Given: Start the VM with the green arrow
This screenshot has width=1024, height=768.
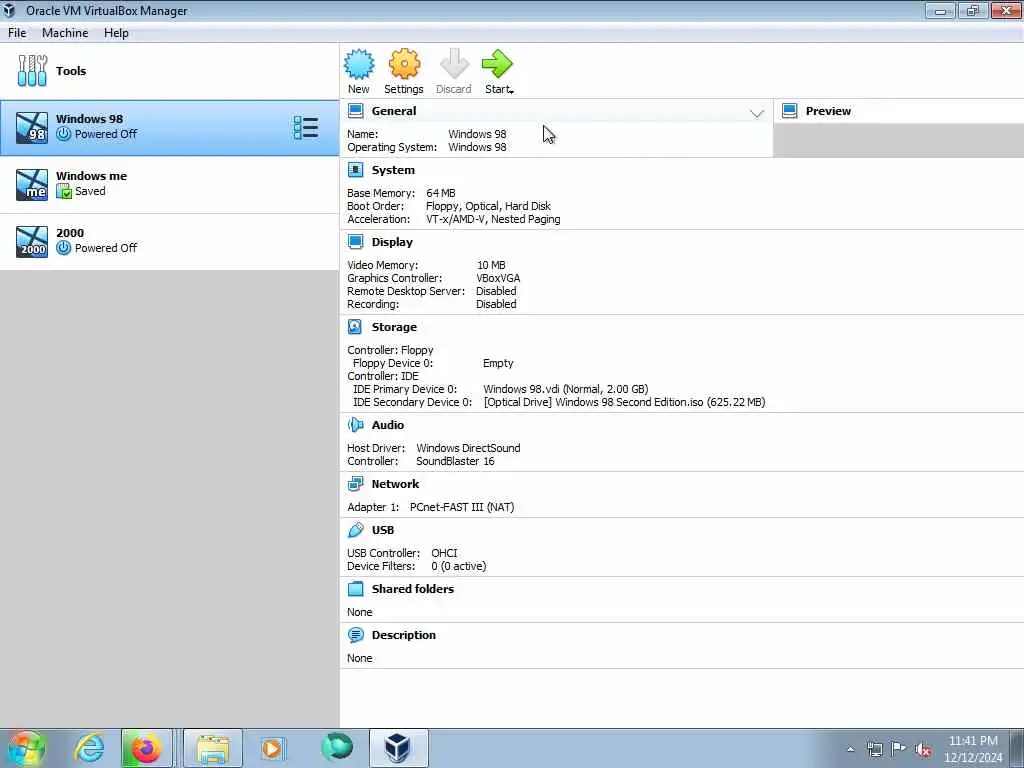Looking at the screenshot, I should (498, 64).
